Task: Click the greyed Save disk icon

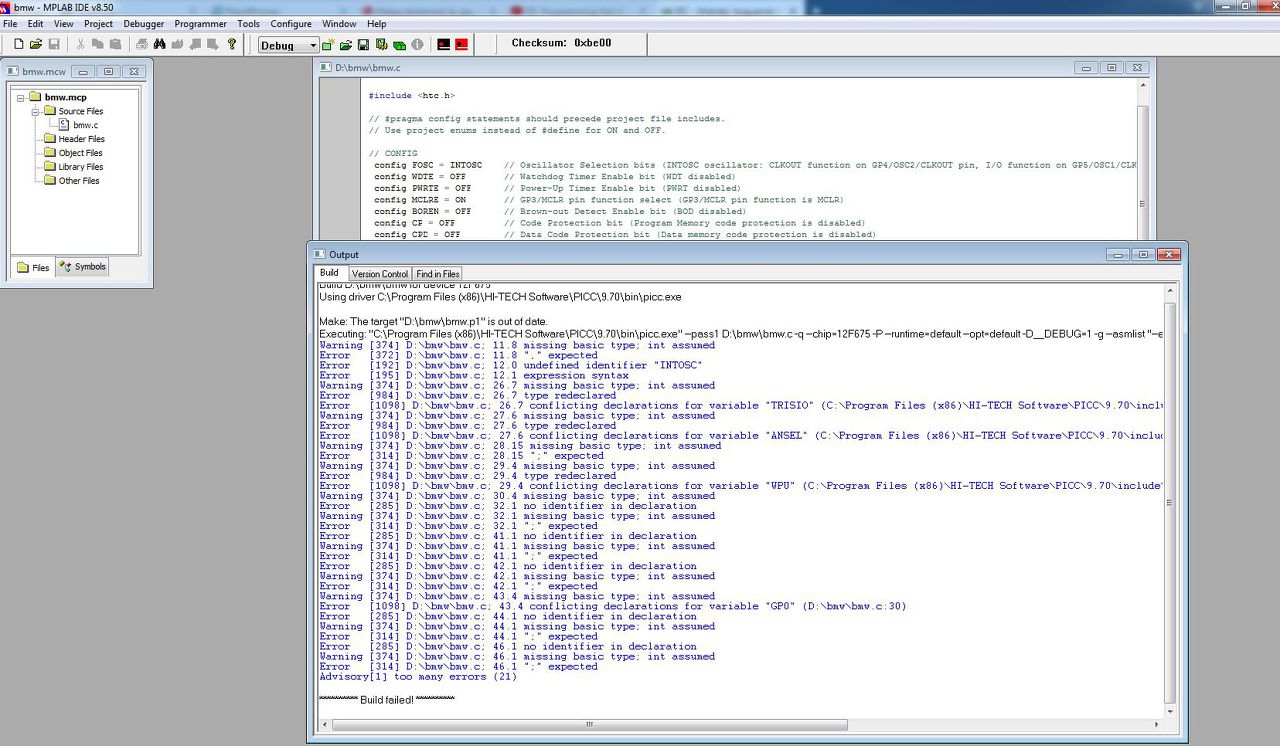Action: [54, 44]
